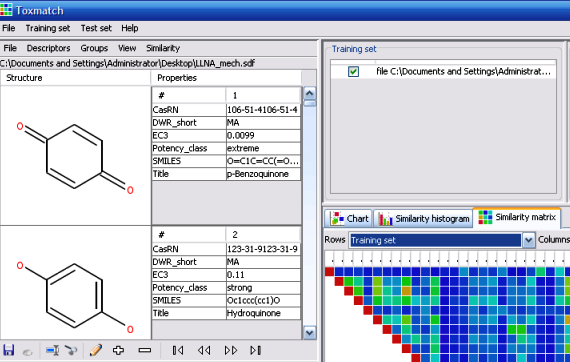Open the Descriptors menu
The image size is (570, 362).
(x=48, y=48)
